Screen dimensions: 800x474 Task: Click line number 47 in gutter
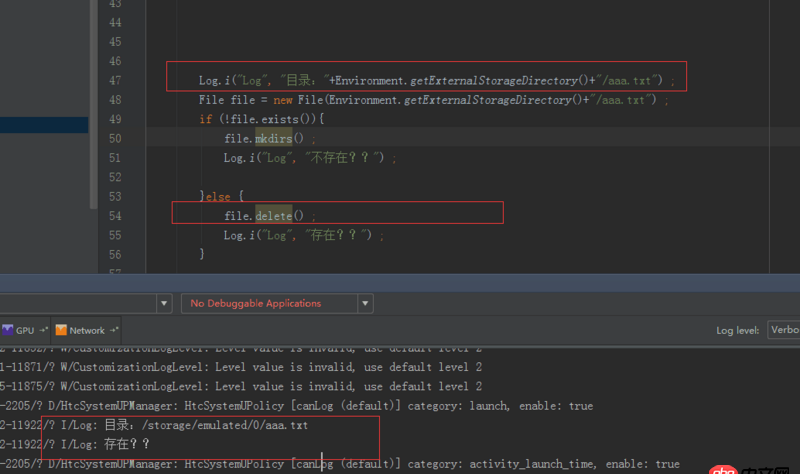click(113, 80)
